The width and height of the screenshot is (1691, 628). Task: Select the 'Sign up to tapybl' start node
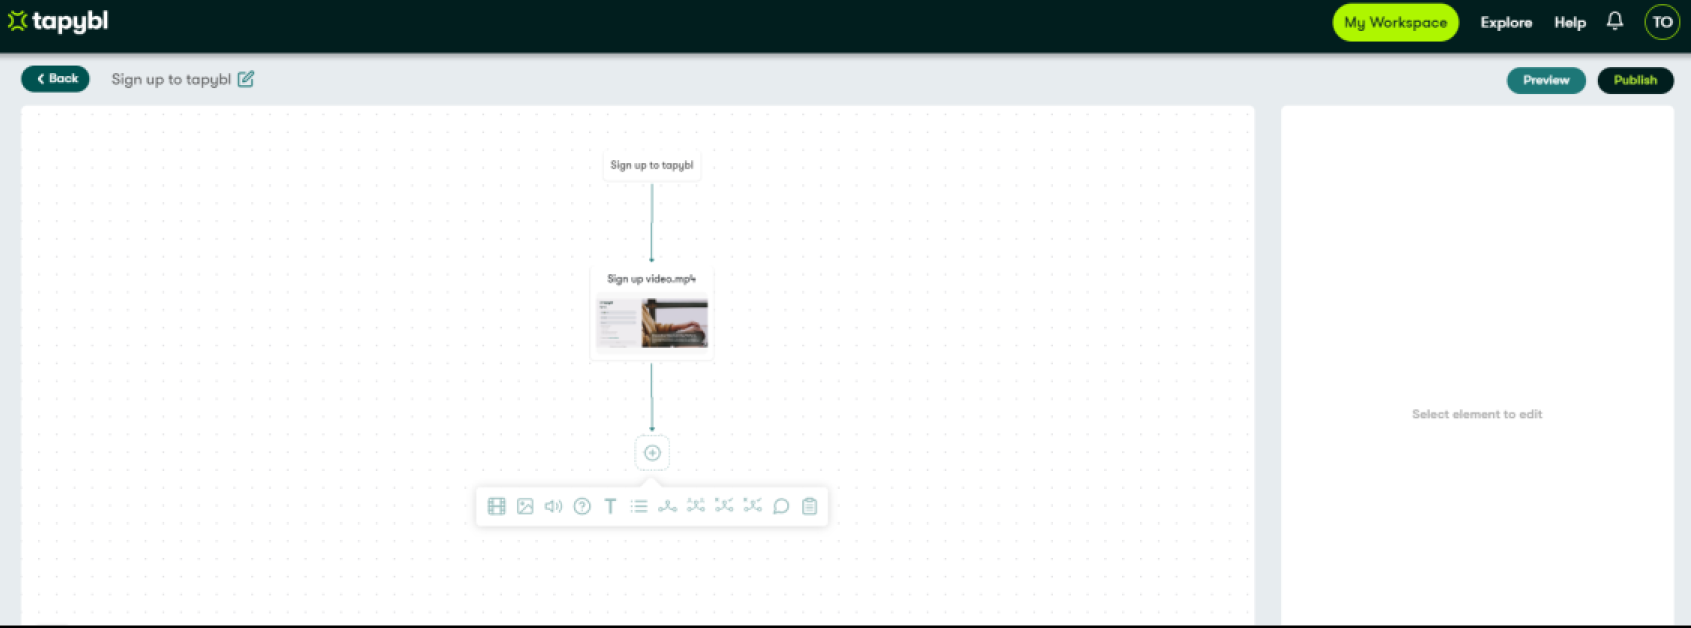click(x=652, y=166)
